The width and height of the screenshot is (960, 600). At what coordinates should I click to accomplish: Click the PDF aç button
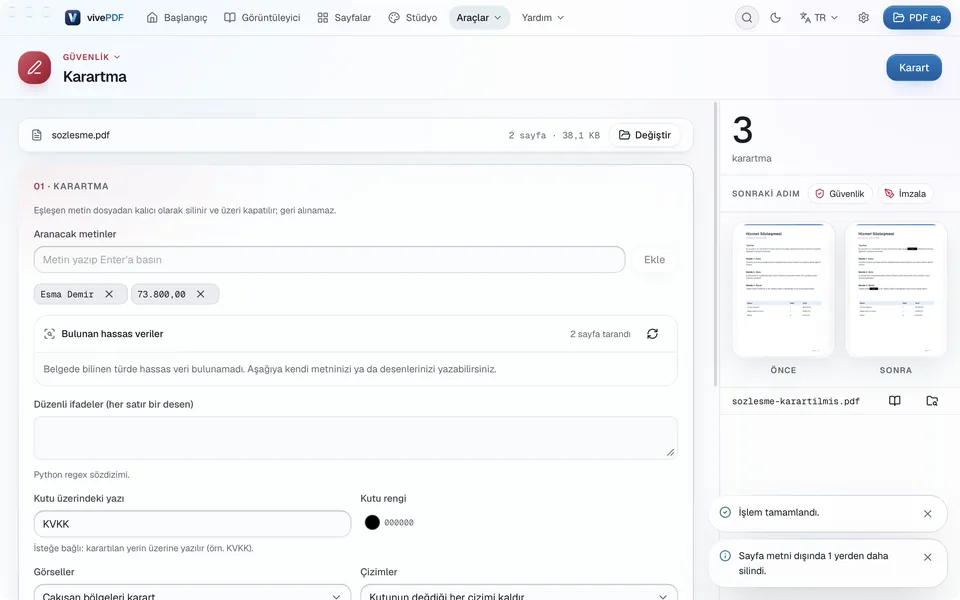tap(917, 18)
